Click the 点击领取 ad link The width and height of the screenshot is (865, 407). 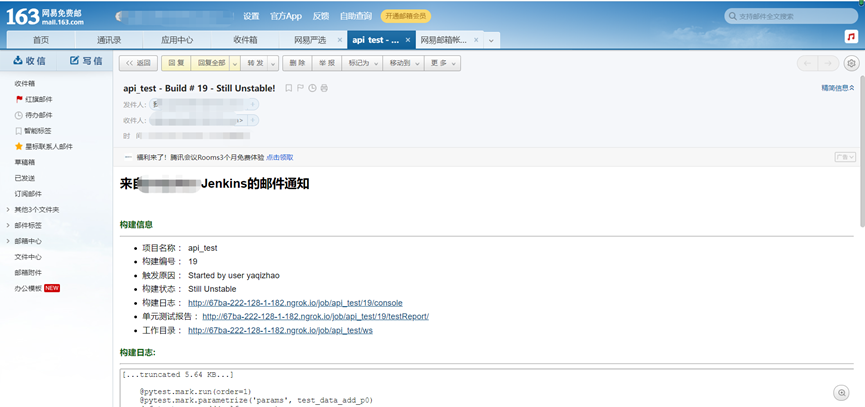[280, 157]
